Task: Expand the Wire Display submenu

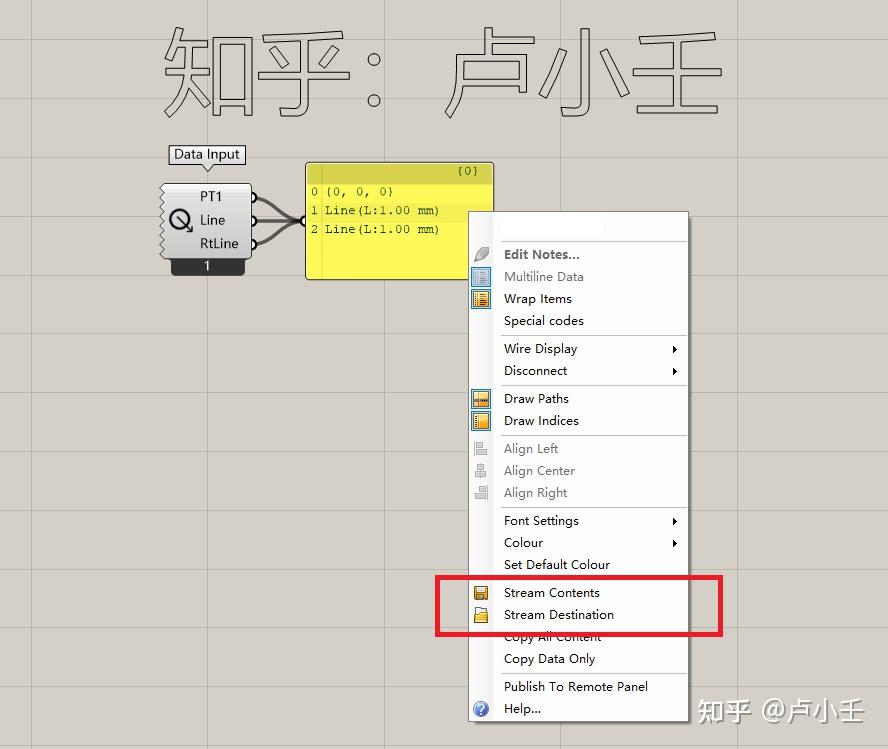Action: [x=540, y=348]
